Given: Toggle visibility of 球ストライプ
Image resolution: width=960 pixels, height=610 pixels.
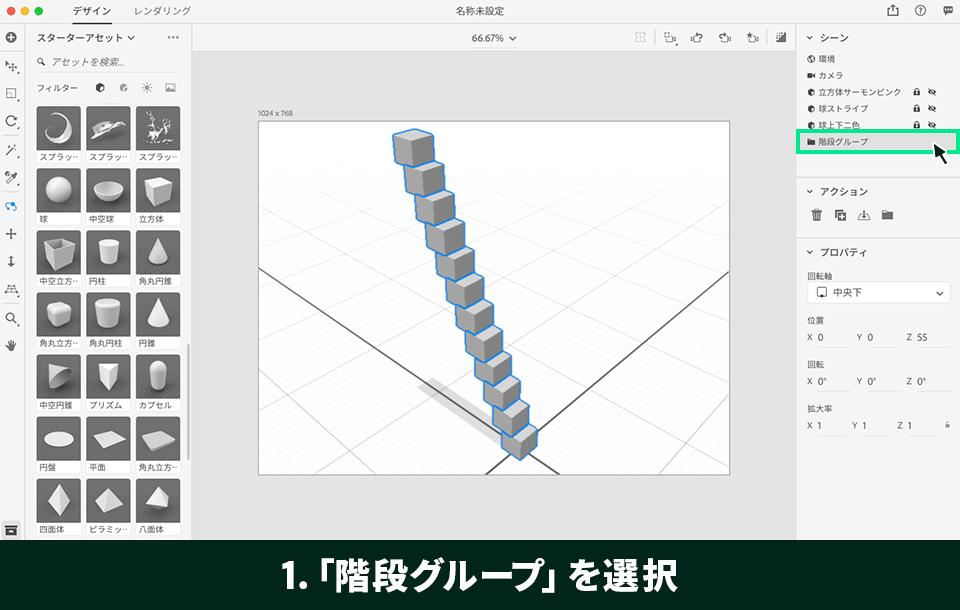Looking at the screenshot, I should [x=932, y=107].
